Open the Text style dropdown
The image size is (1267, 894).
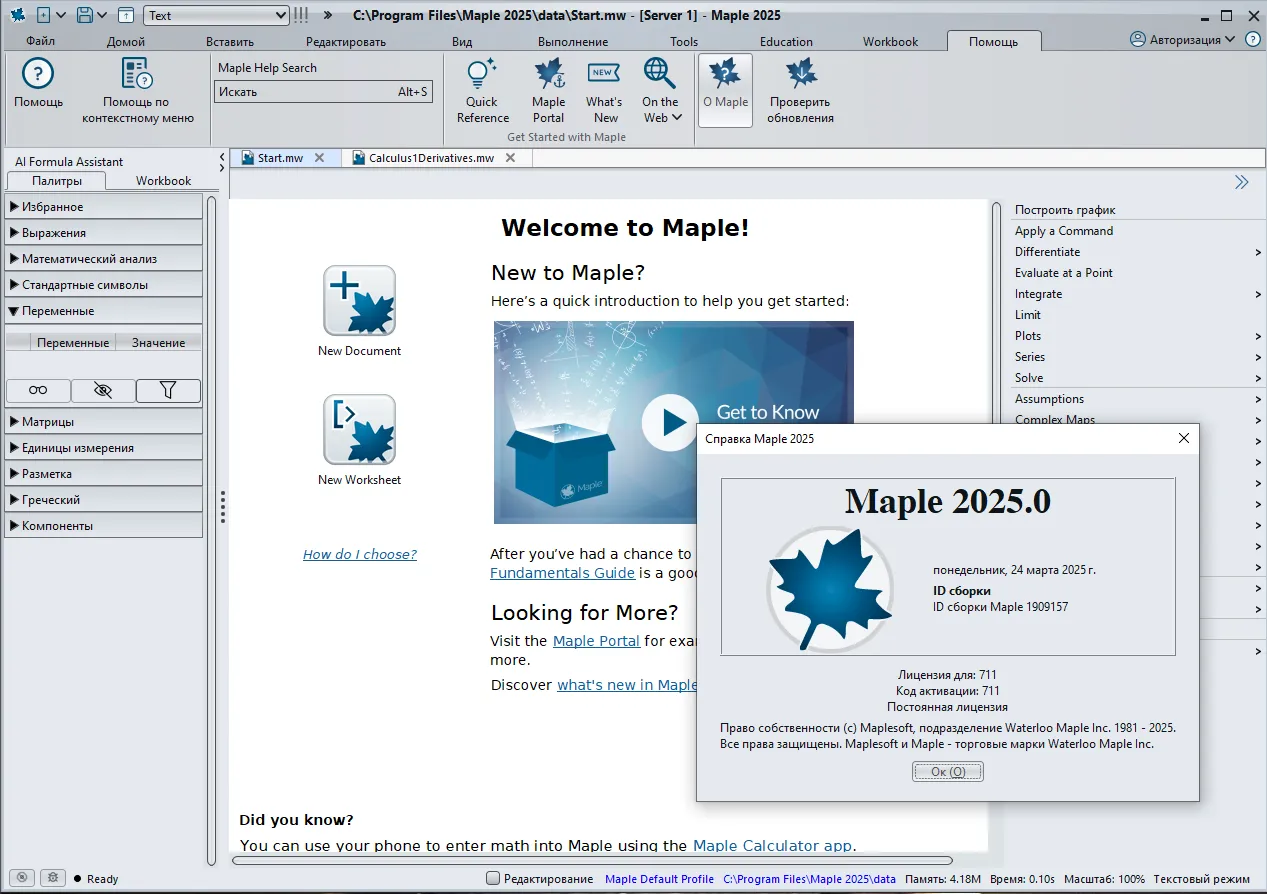point(217,15)
